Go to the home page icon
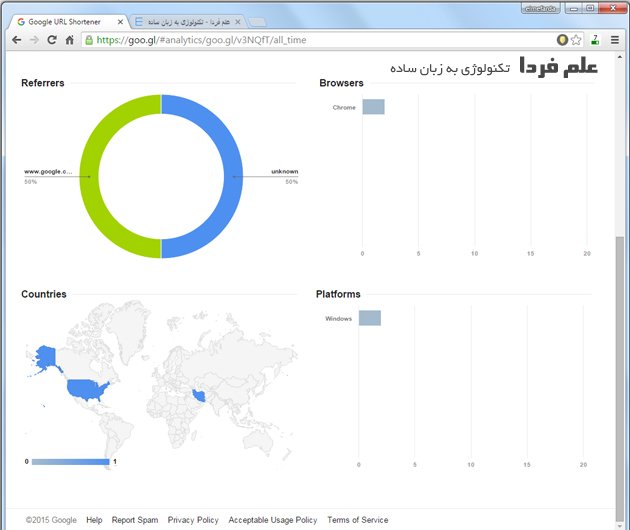 coord(69,40)
